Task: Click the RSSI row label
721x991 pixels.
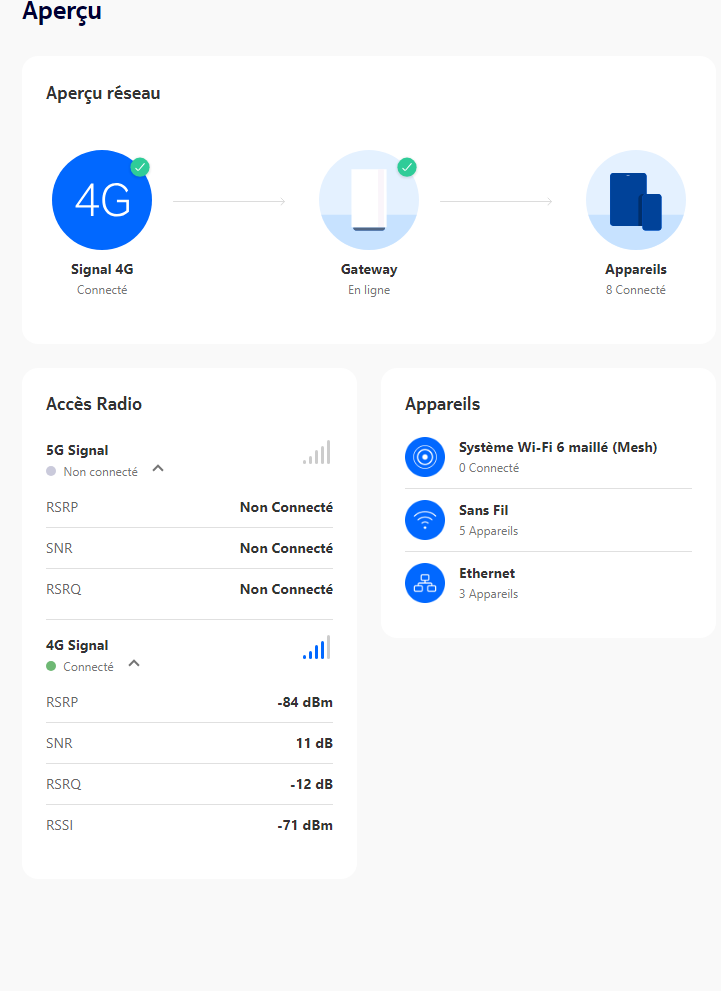Action: pyautogui.click(x=59, y=825)
